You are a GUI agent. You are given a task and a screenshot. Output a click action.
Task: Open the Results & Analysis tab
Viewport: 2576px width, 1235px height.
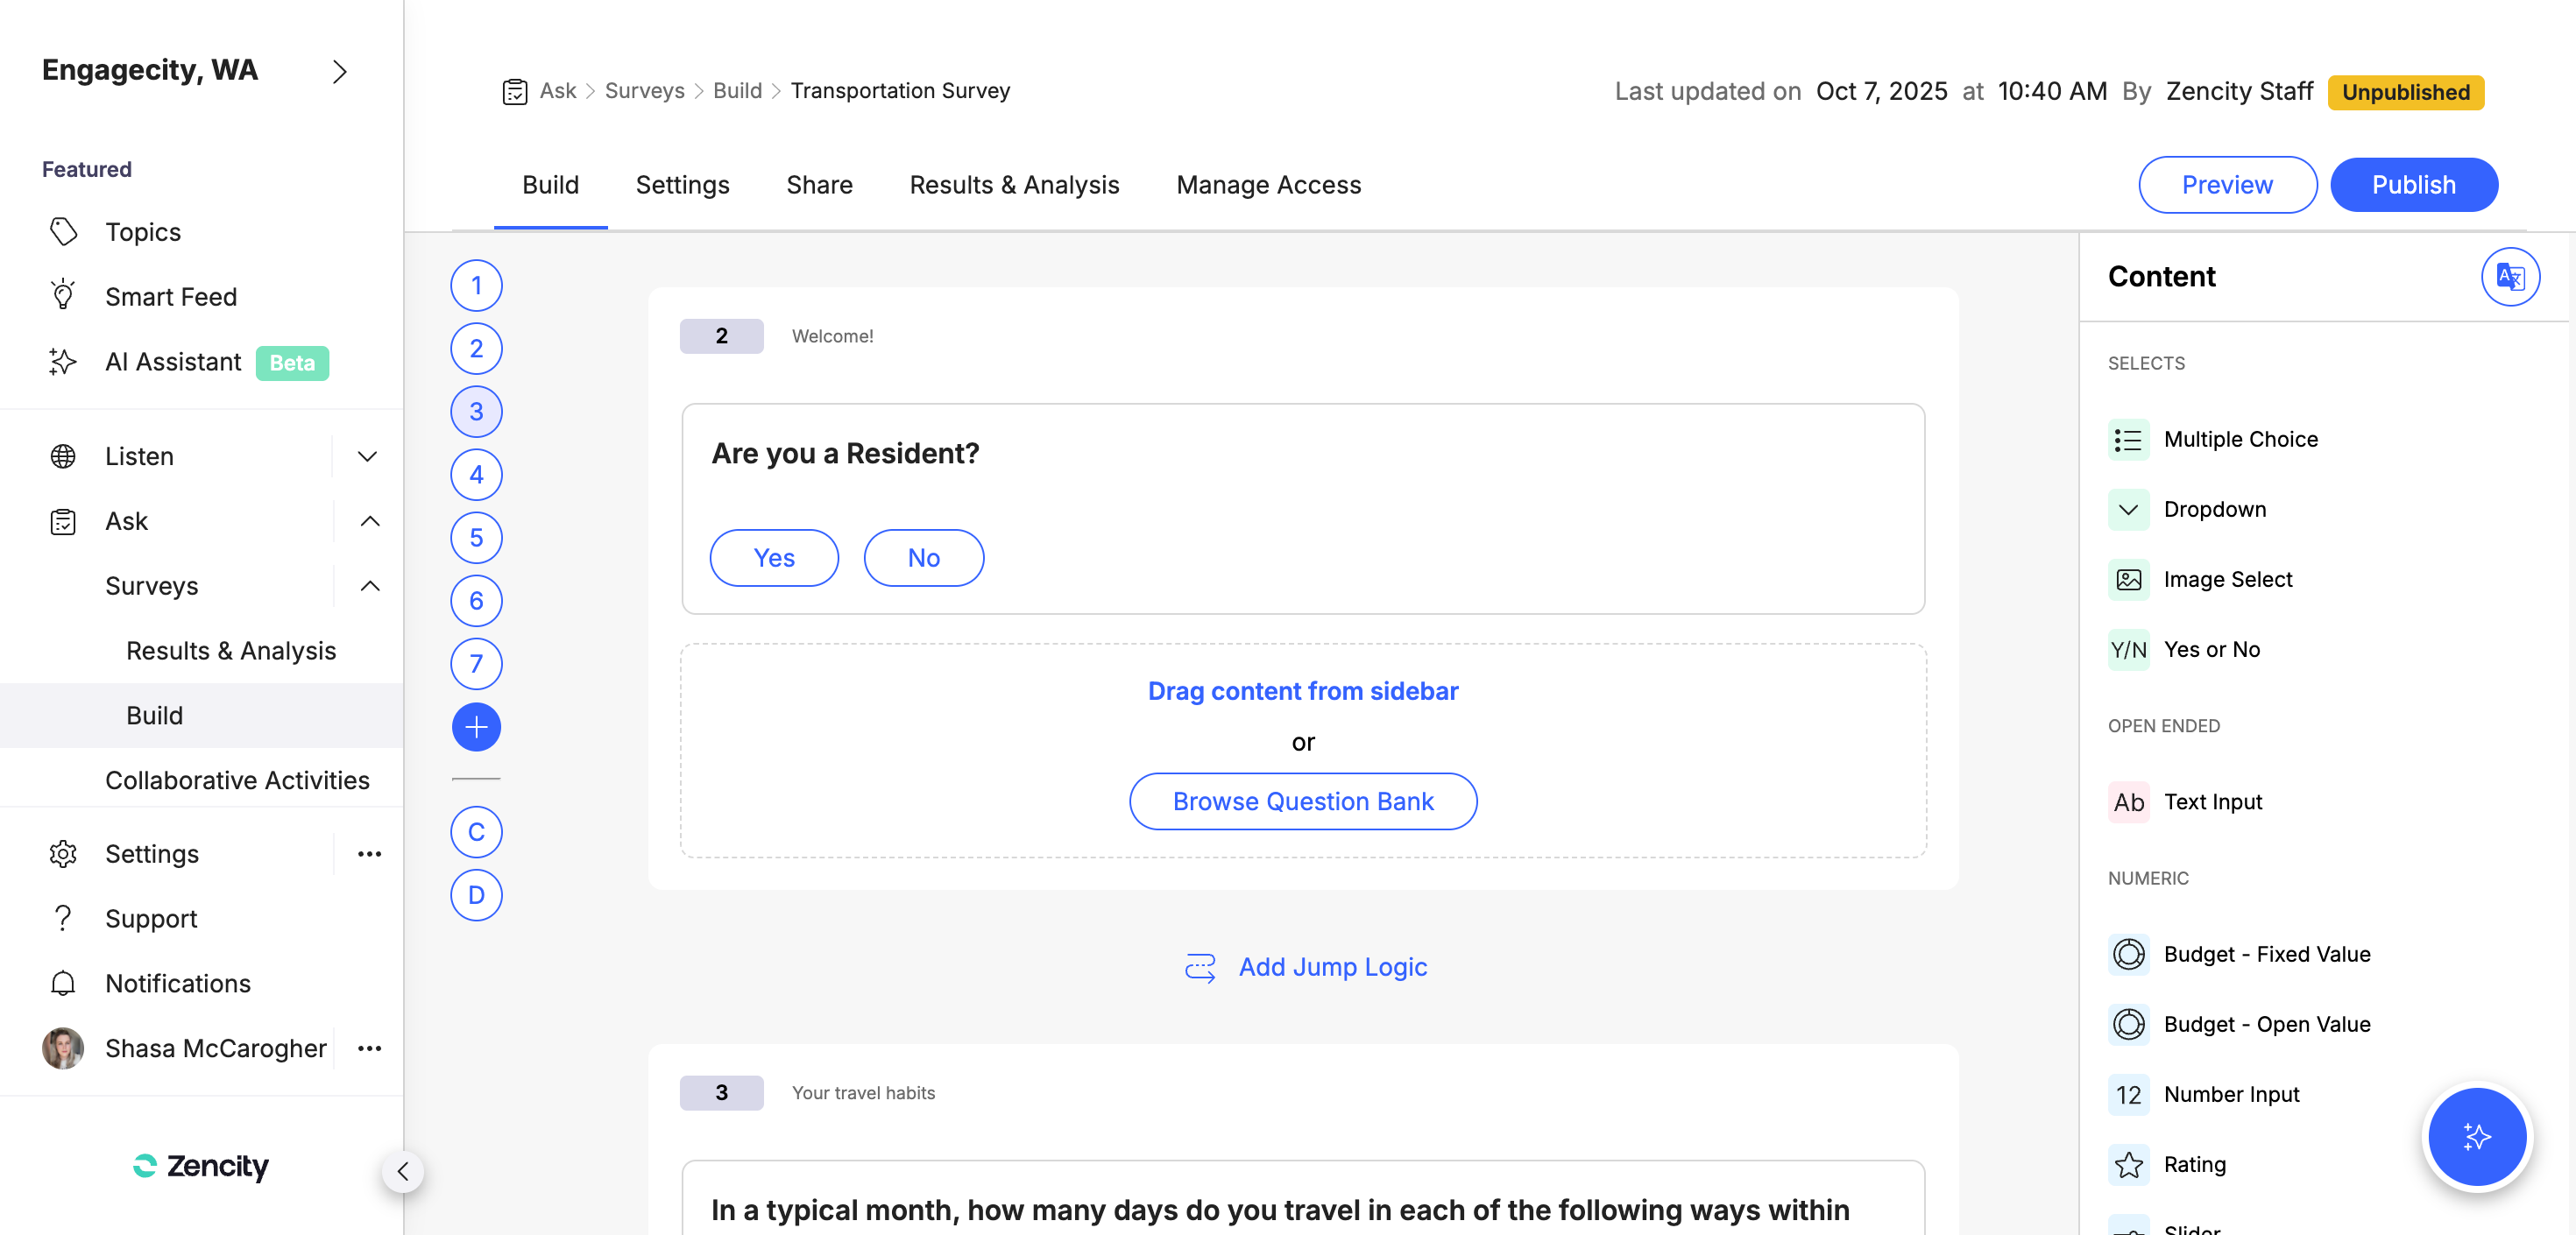1014,185
